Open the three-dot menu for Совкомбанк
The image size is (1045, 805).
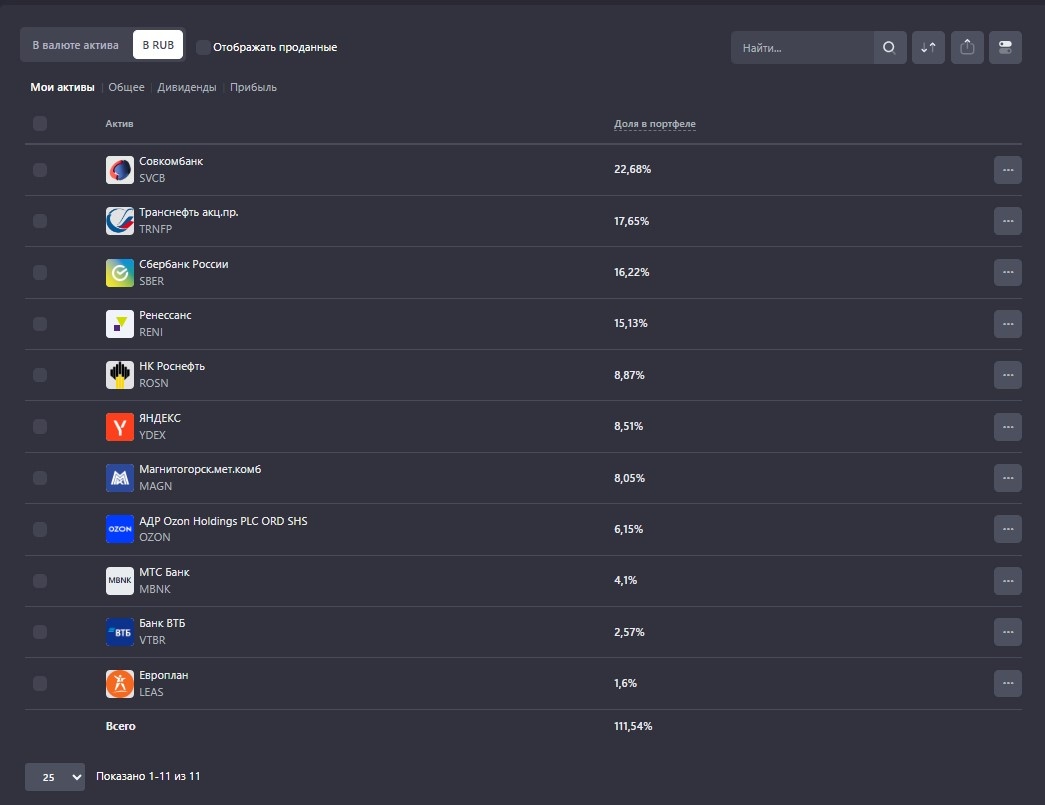click(x=1008, y=170)
